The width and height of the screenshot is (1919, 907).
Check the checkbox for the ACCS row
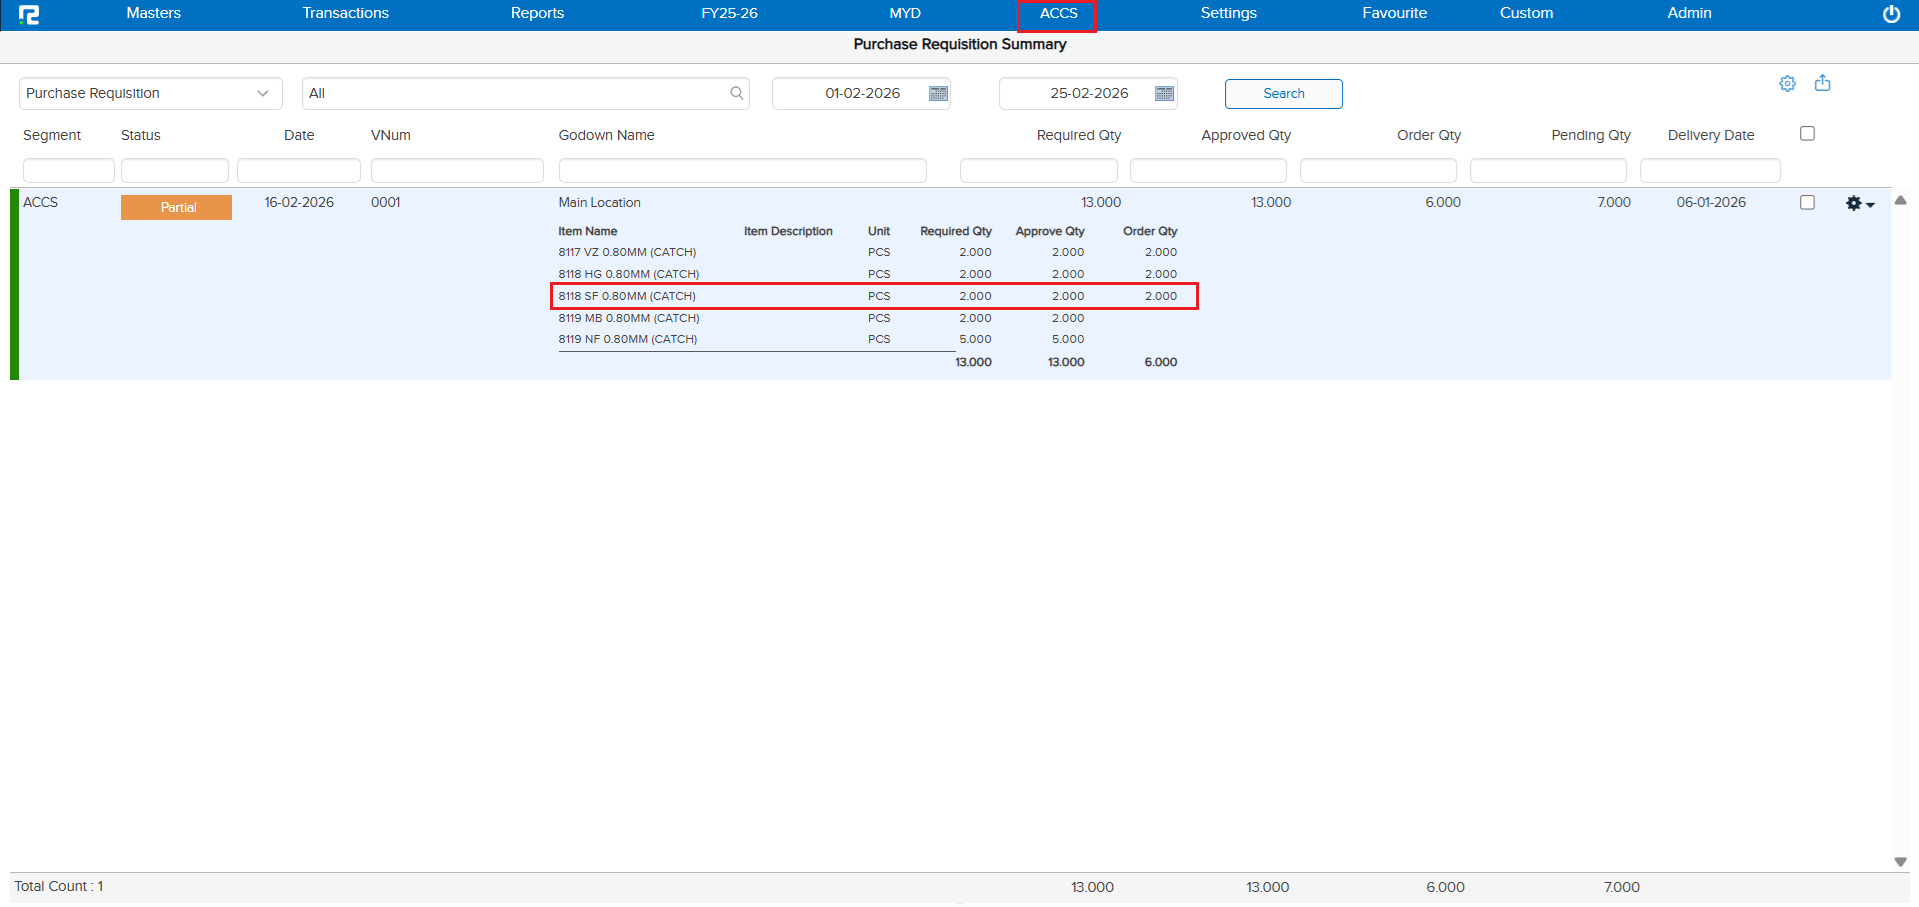click(1807, 202)
